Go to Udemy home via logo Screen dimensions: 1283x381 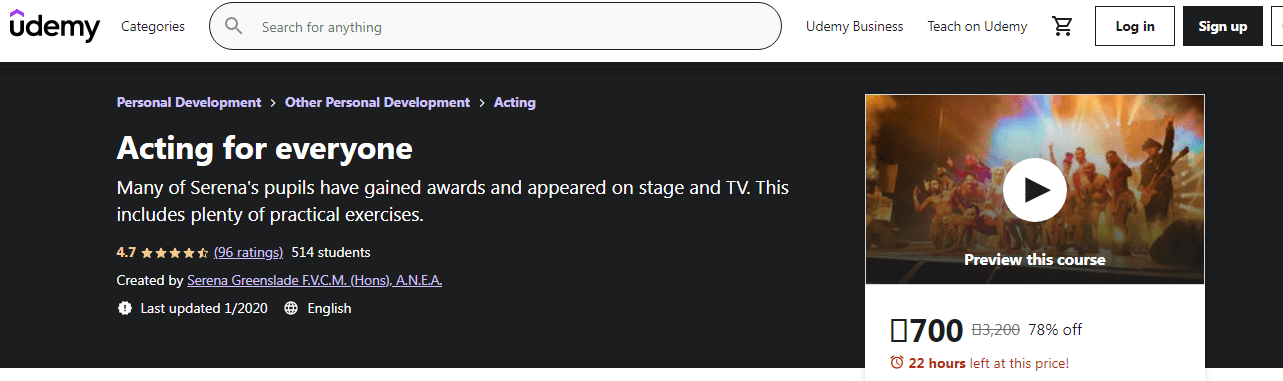[55, 27]
